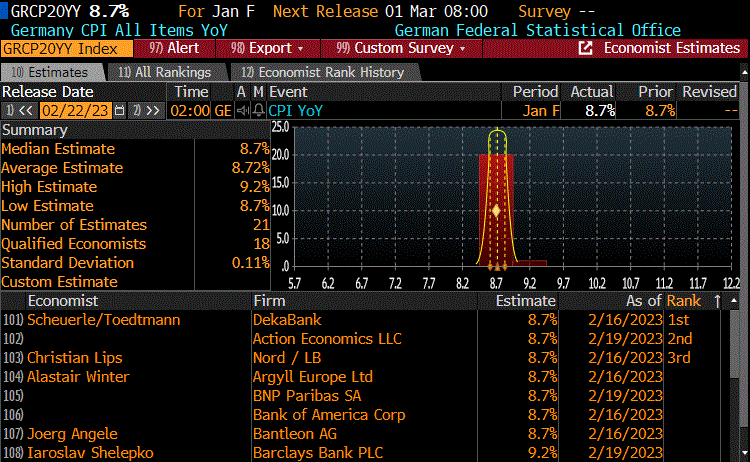Viewport: 750px width, 462px height.
Task: Open Economist Rank History tab
Action: 323,72
